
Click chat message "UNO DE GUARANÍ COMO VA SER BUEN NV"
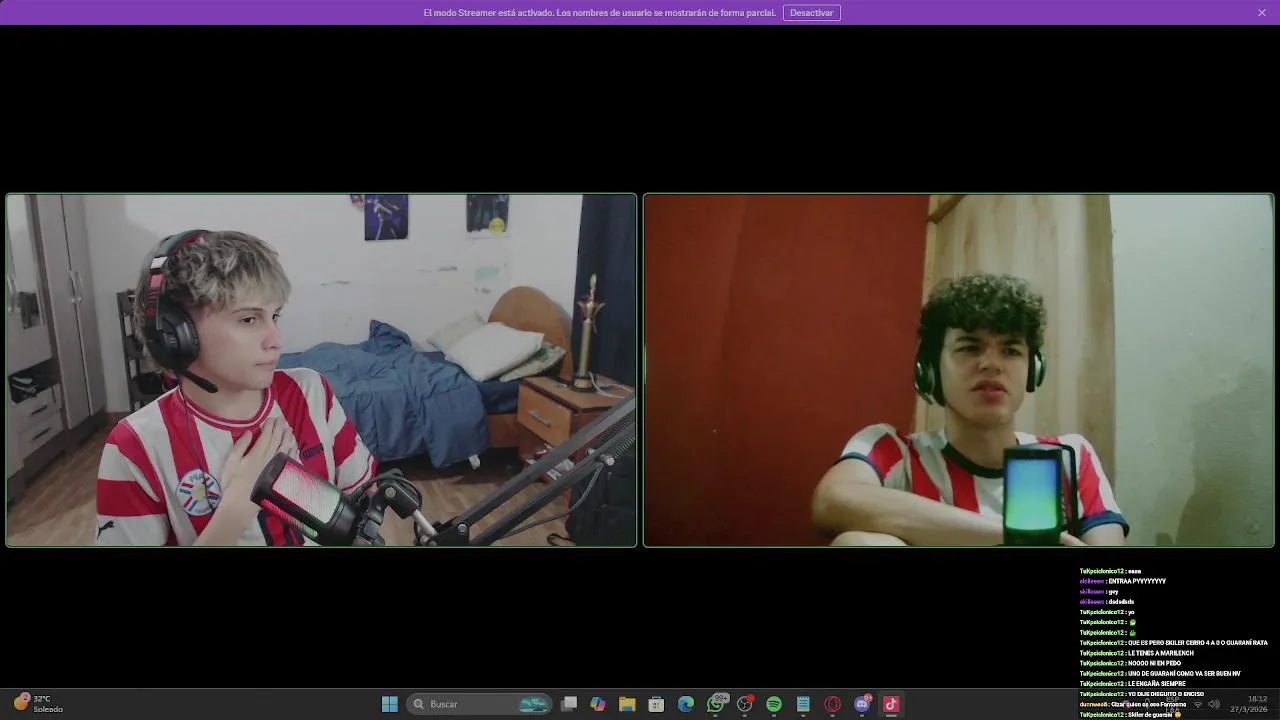(1184, 673)
